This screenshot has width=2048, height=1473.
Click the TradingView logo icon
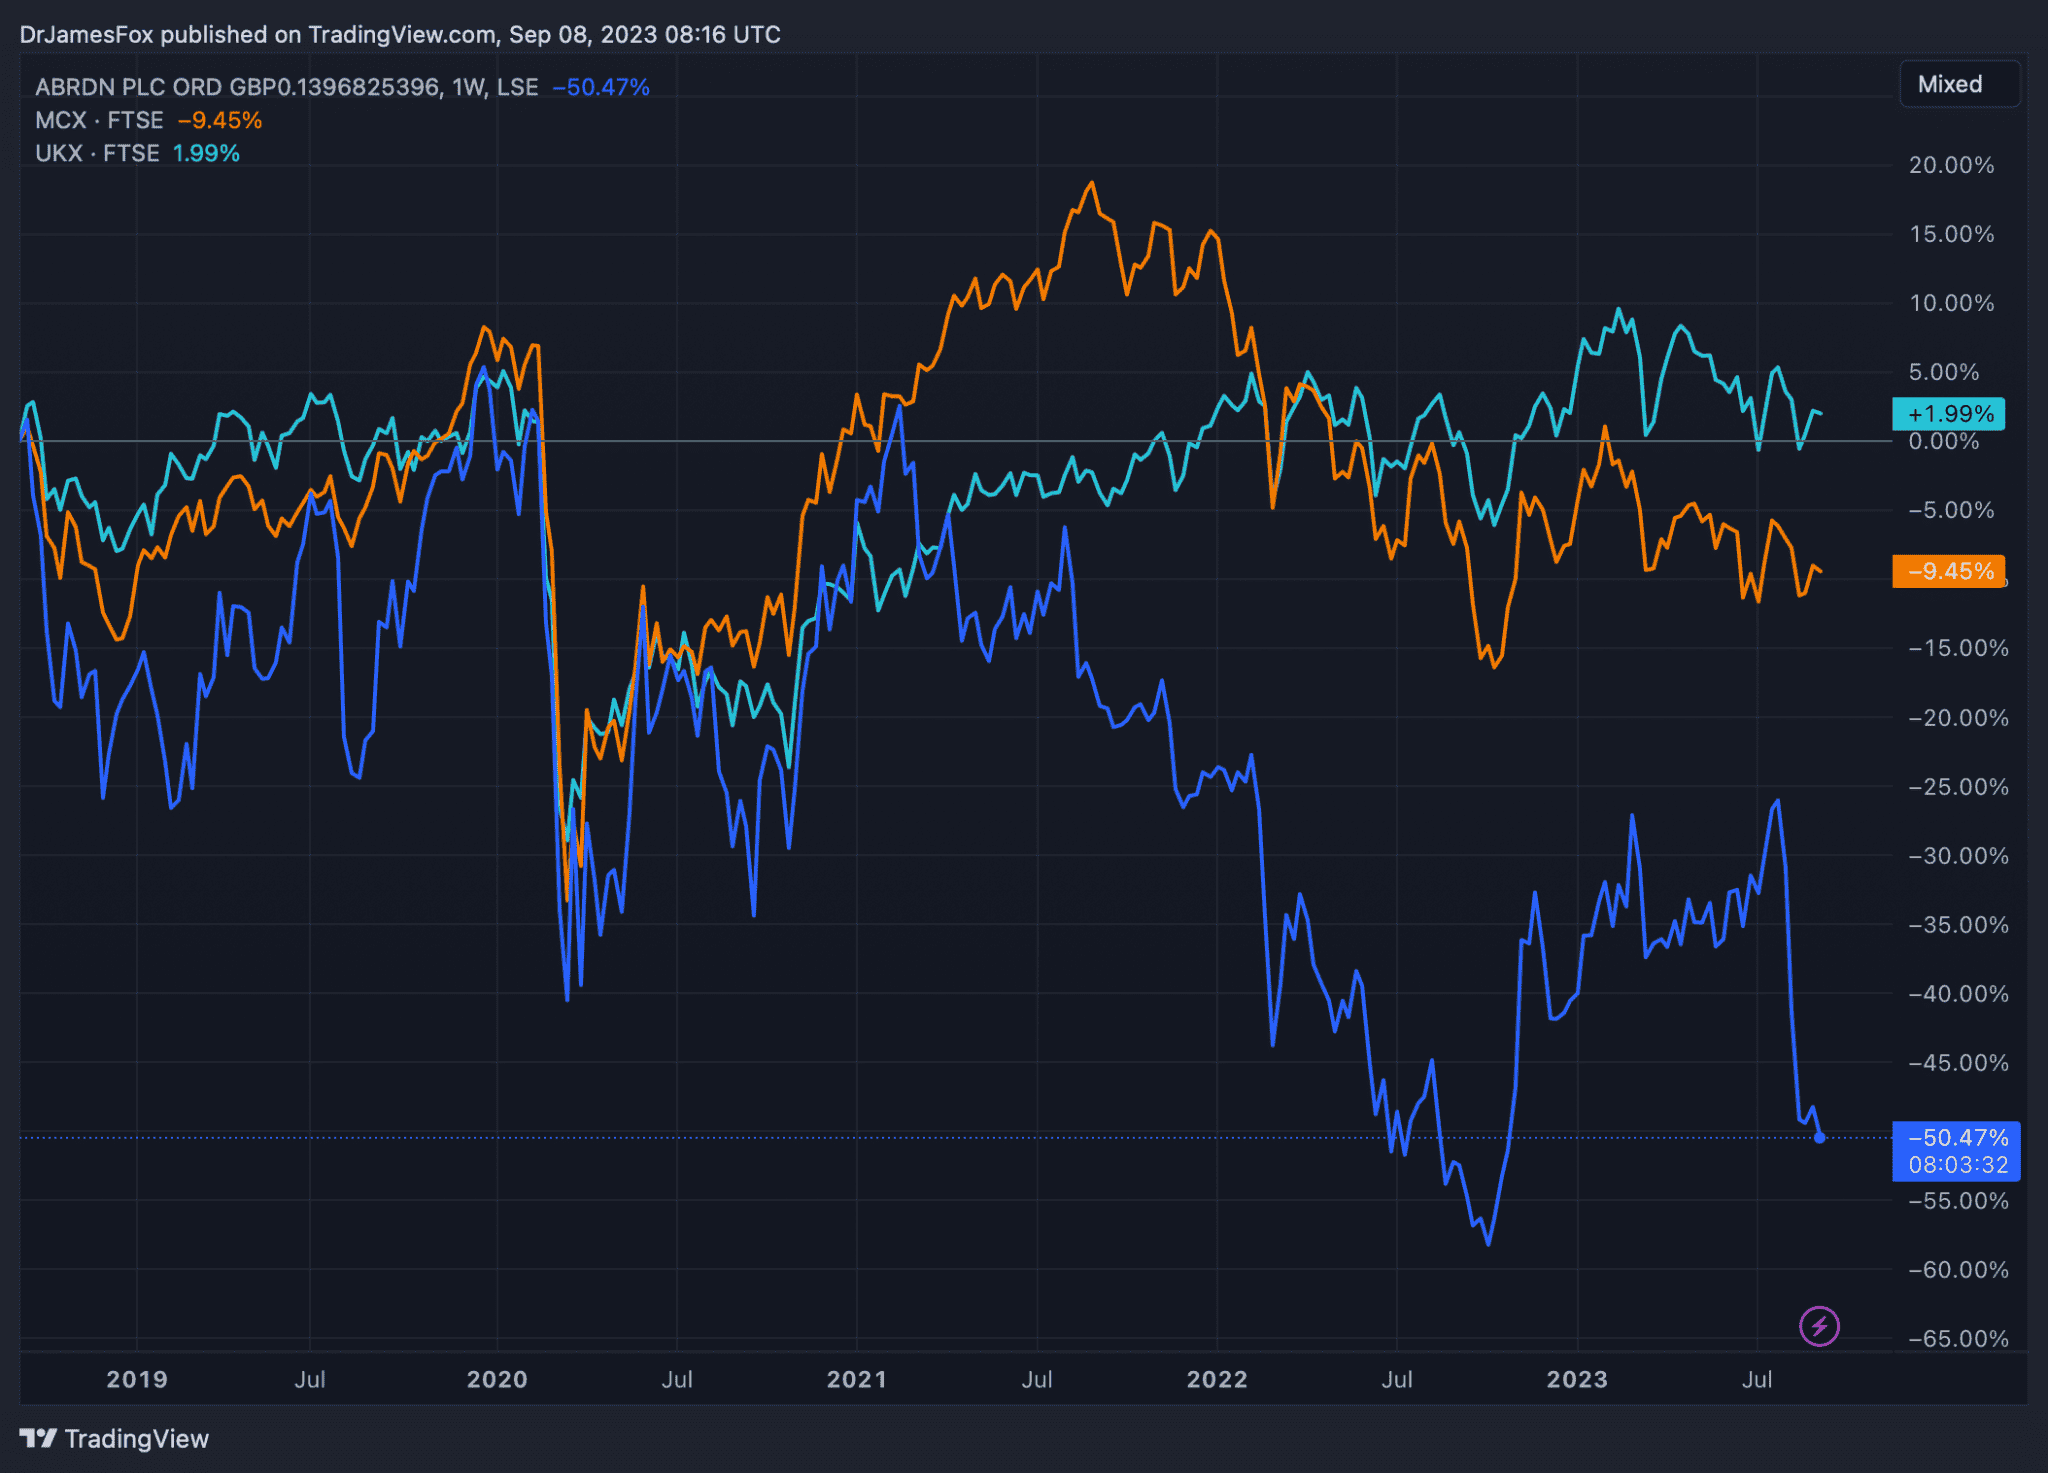(39, 1438)
